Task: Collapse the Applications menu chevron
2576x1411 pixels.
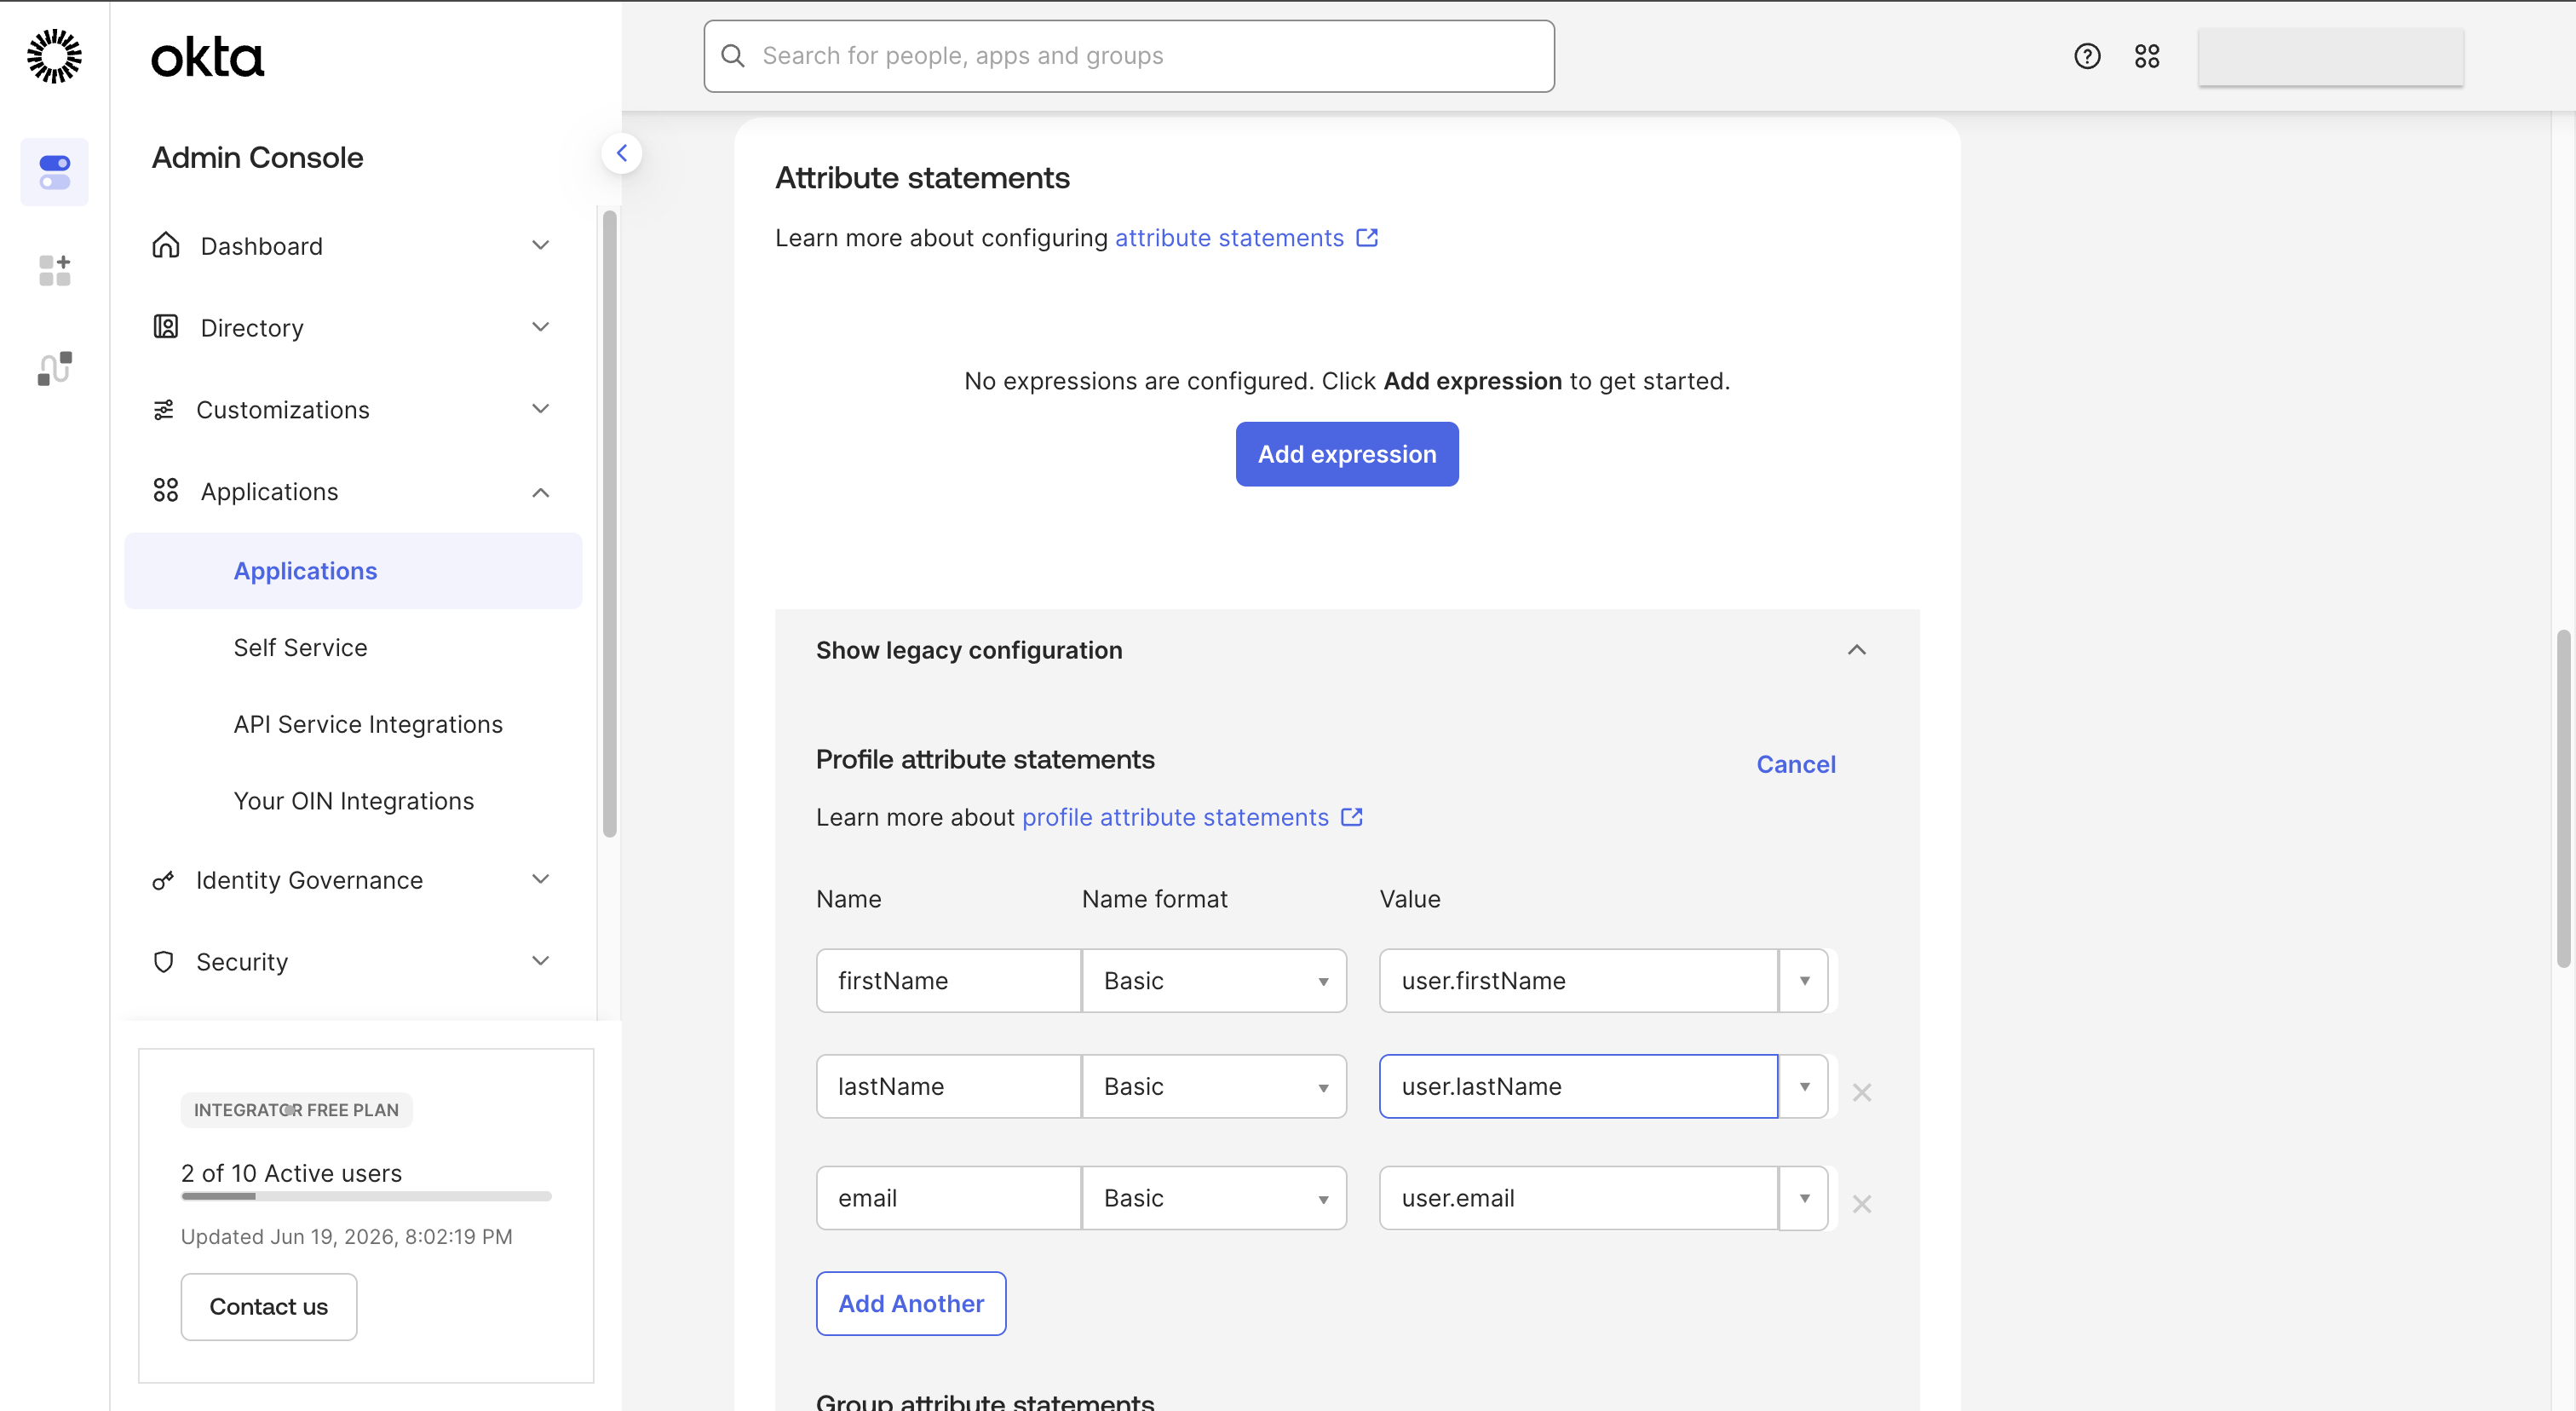Action: (x=540, y=492)
